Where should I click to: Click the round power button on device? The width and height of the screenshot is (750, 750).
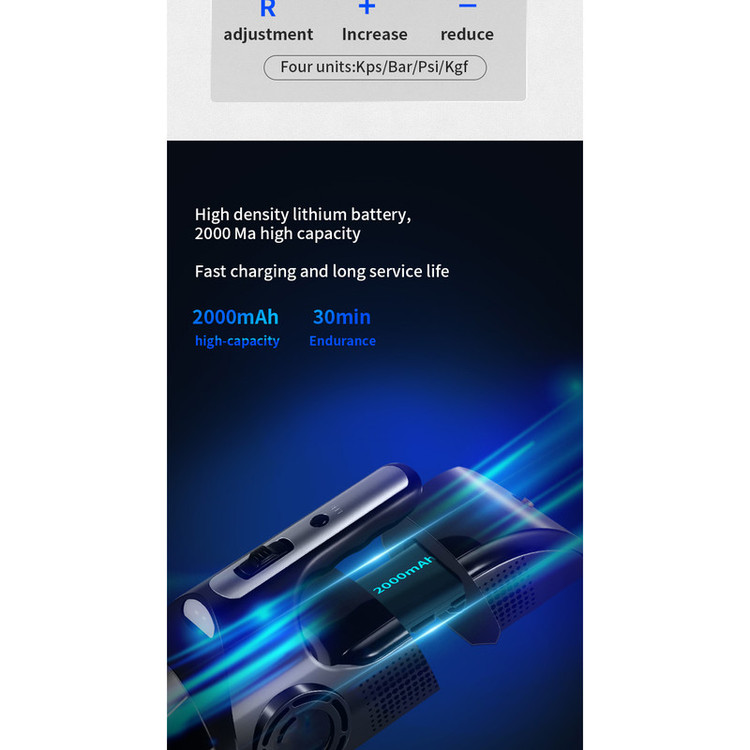tap(319, 521)
